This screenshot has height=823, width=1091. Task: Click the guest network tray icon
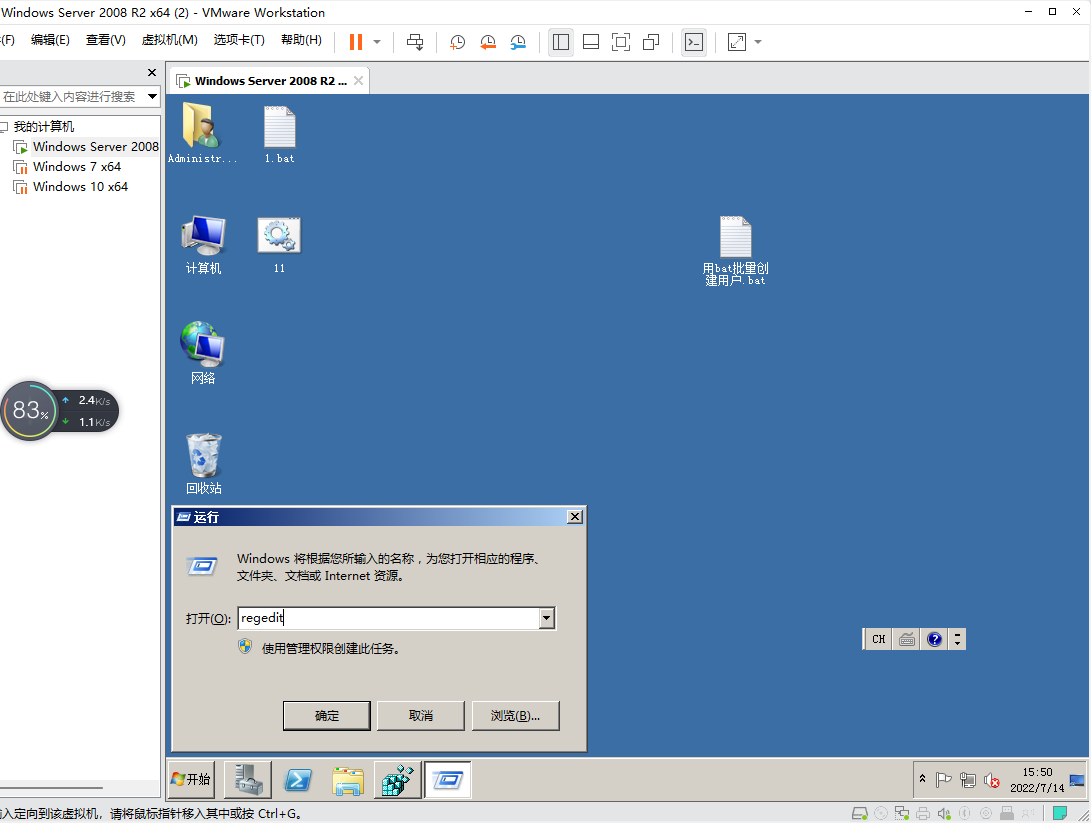(967, 780)
